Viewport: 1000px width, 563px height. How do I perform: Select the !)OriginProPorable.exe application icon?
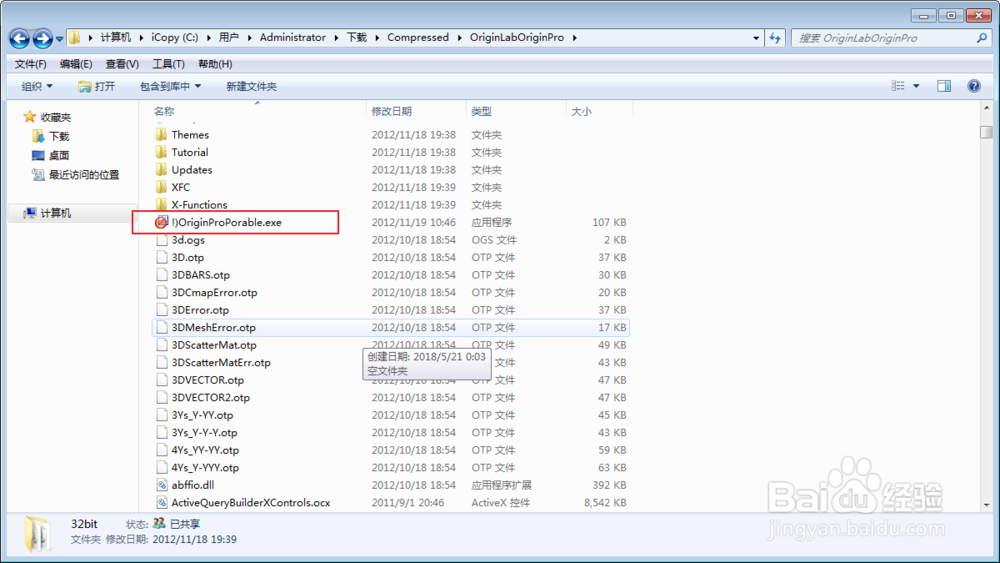pyautogui.click(x=161, y=222)
